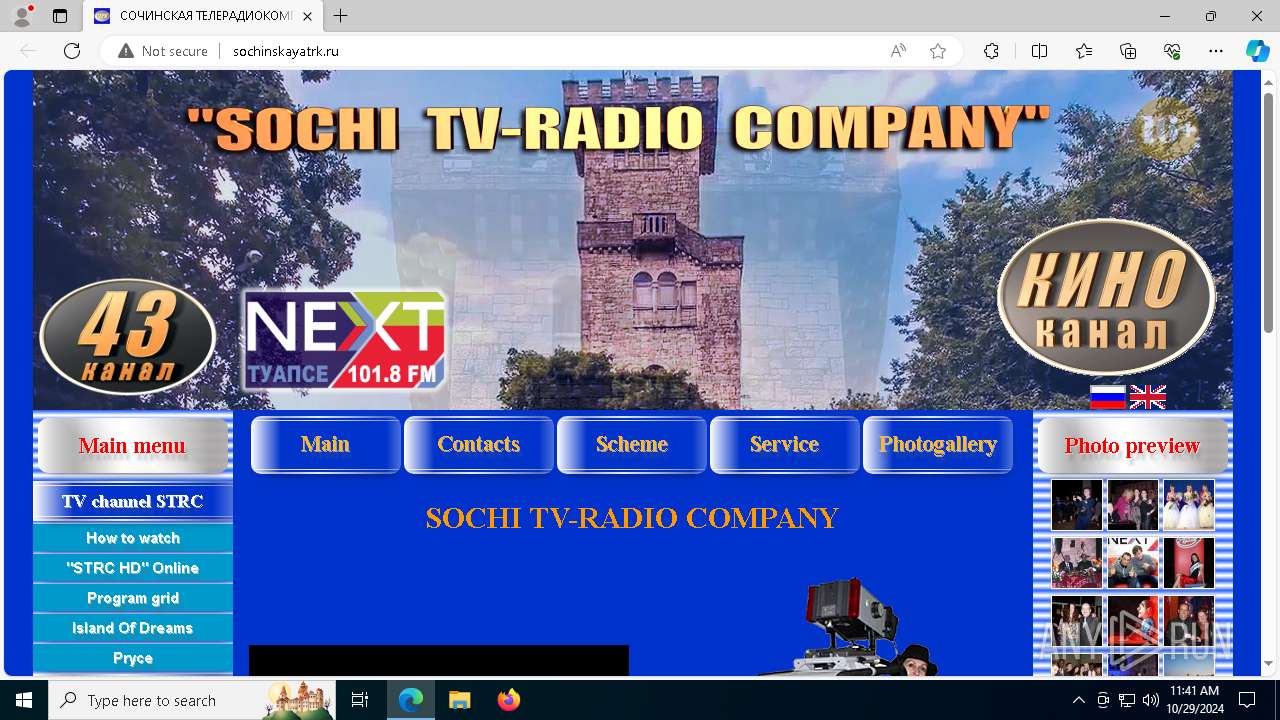
Task: Open the Program grid link
Action: [132, 598]
